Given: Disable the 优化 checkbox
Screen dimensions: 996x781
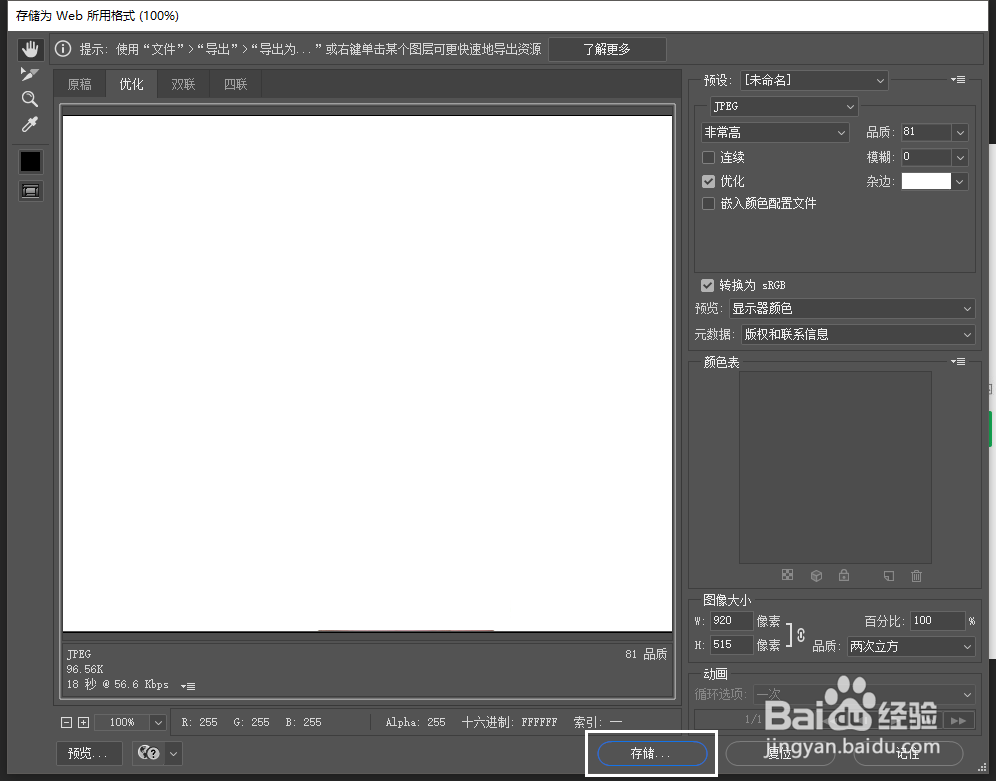Looking at the screenshot, I should (709, 181).
